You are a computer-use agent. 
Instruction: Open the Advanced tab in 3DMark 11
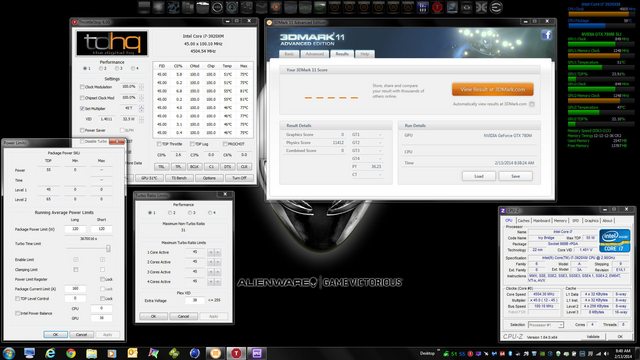tap(314, 54)
